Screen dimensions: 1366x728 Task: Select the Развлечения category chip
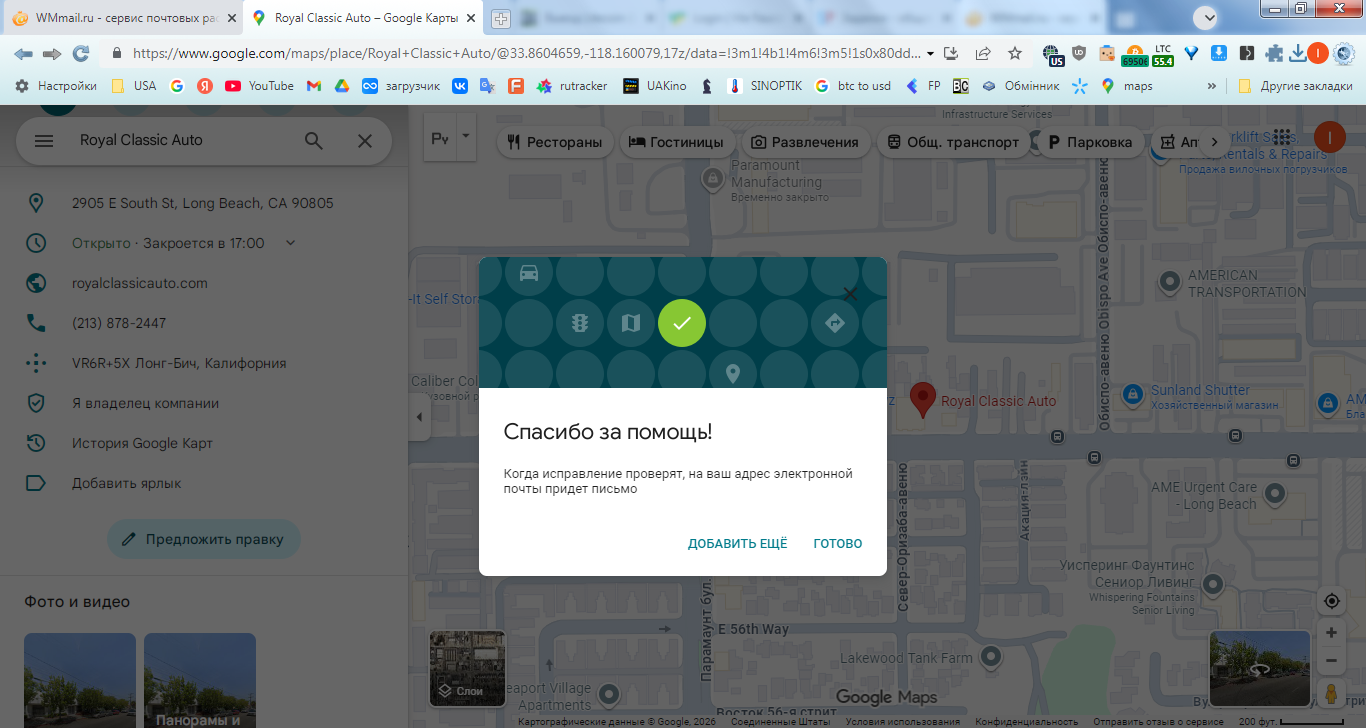[804, 142]
